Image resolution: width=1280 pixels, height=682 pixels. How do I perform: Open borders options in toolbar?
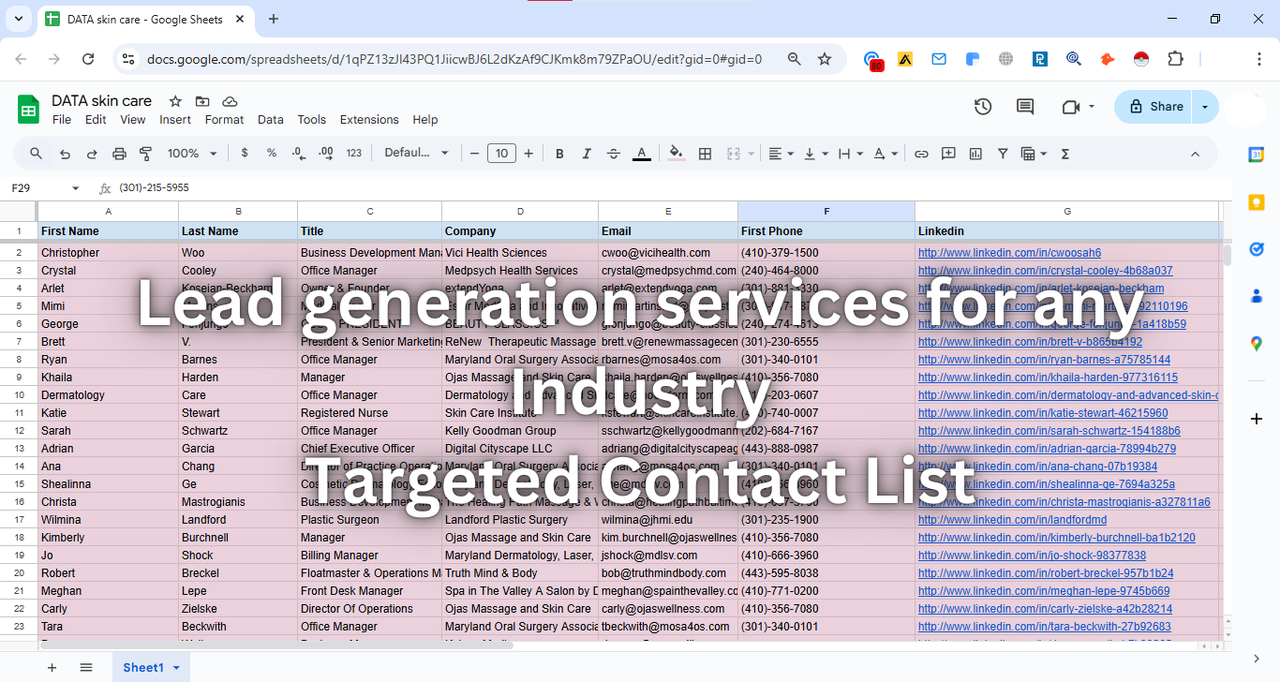(x=705, y=154)
